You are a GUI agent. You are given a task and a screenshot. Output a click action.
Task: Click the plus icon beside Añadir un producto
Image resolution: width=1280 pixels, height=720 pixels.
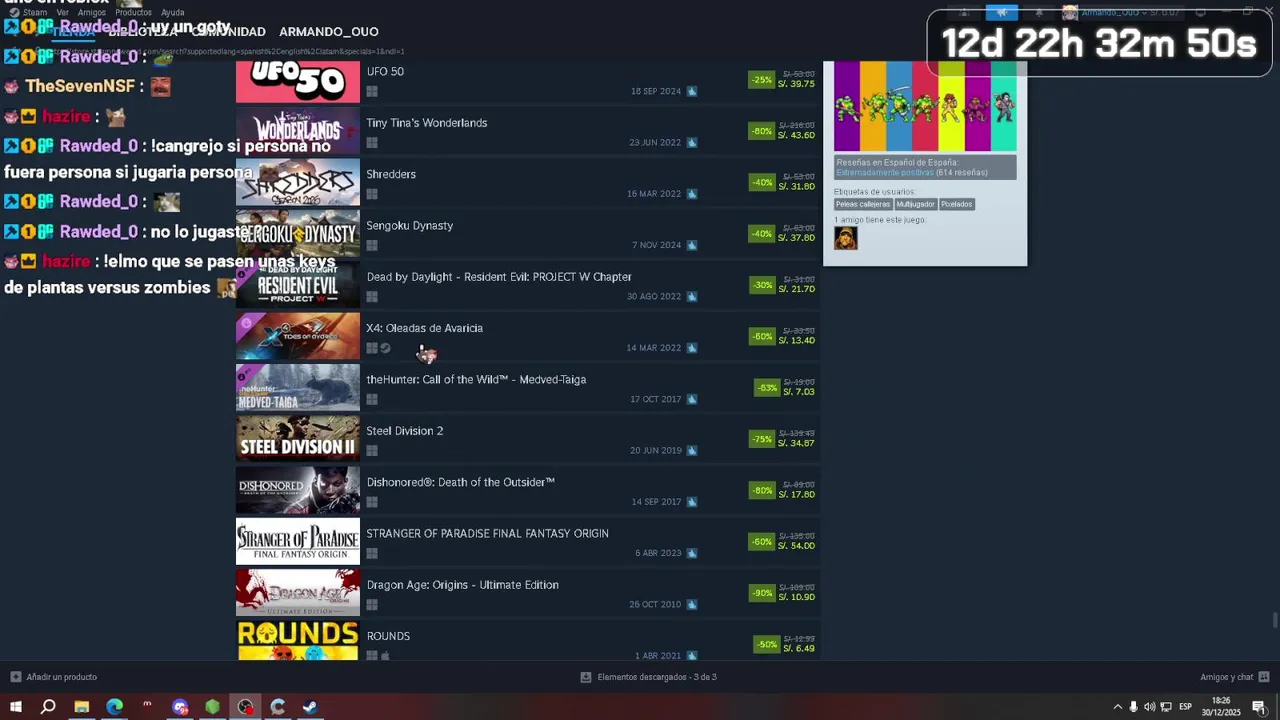(x=16, y=677)
